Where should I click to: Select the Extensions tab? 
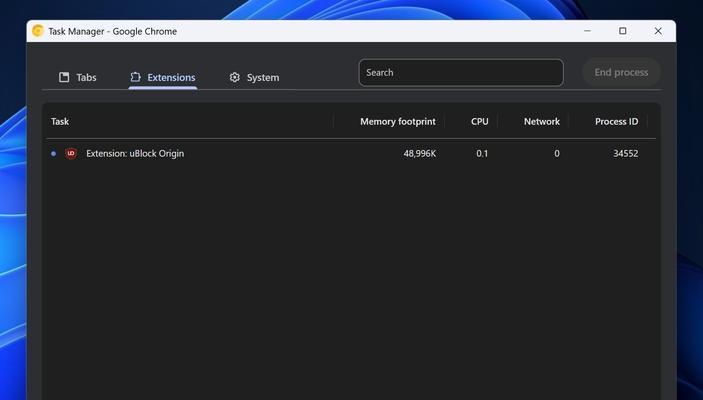163,77
